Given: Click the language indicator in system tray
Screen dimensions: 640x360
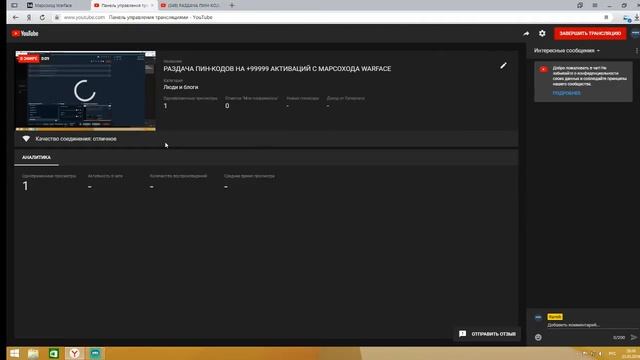Looking at the screenshot, I should click(x=612, y=353).
